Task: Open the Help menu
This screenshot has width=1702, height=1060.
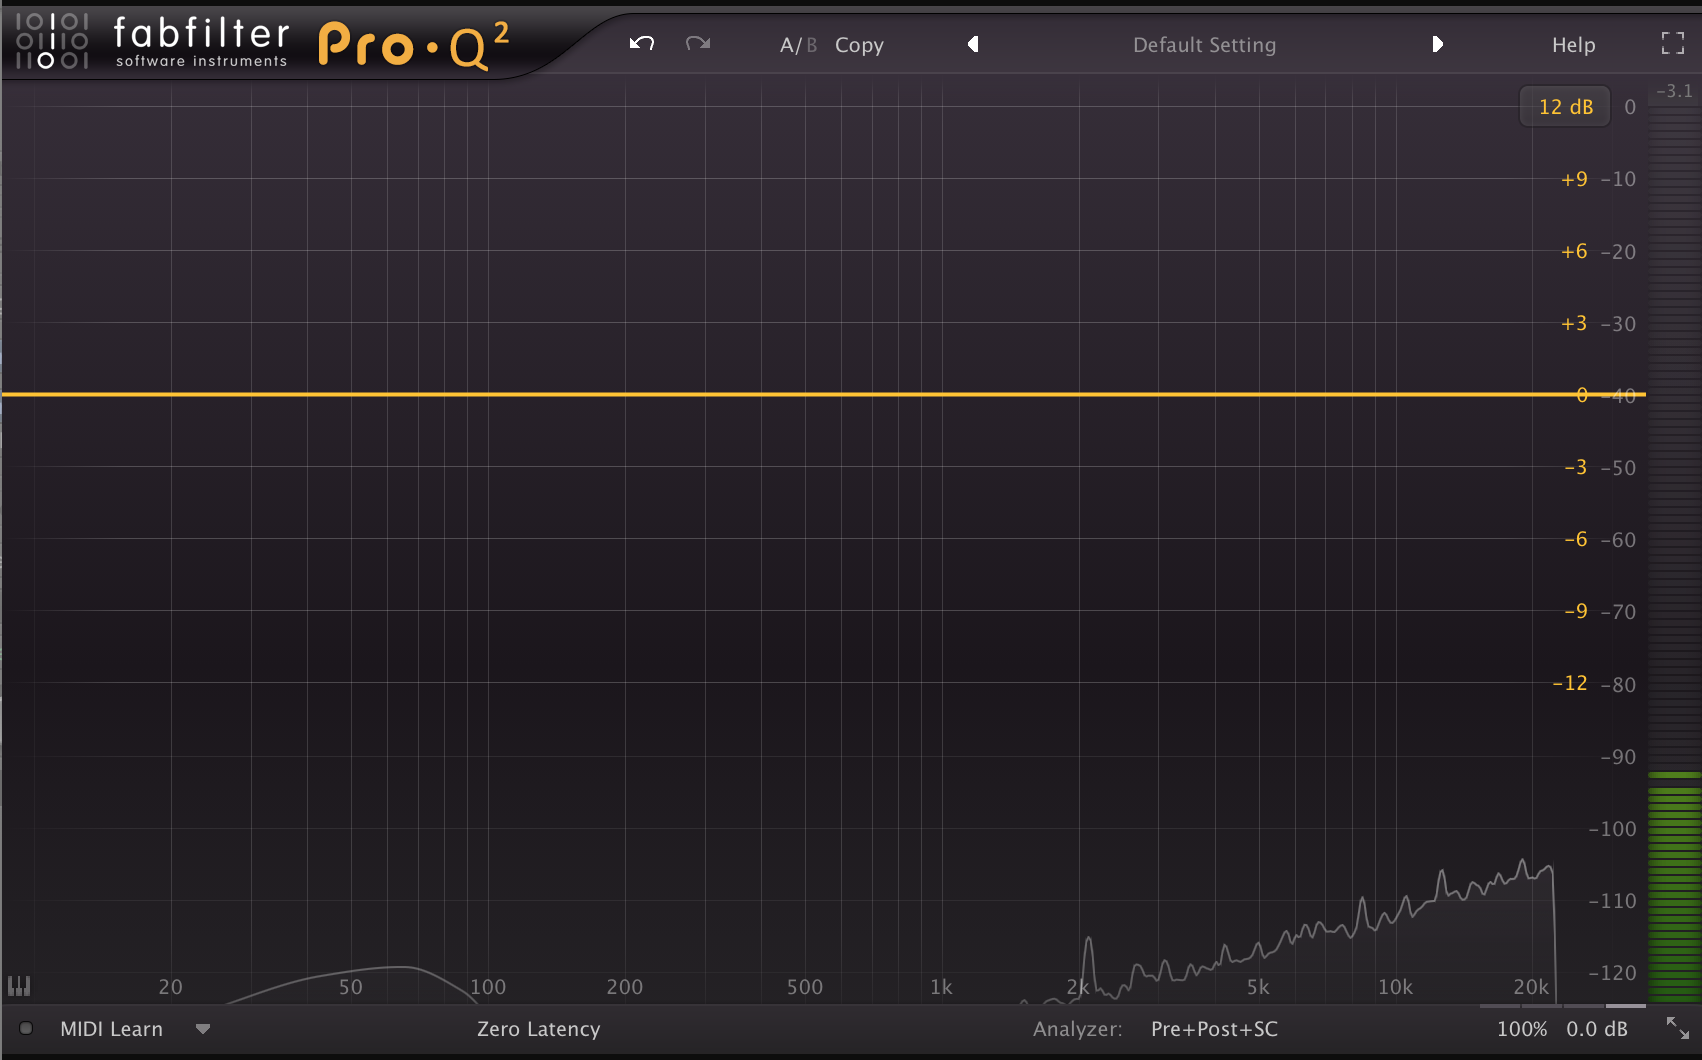Action: click(1573, 45)
